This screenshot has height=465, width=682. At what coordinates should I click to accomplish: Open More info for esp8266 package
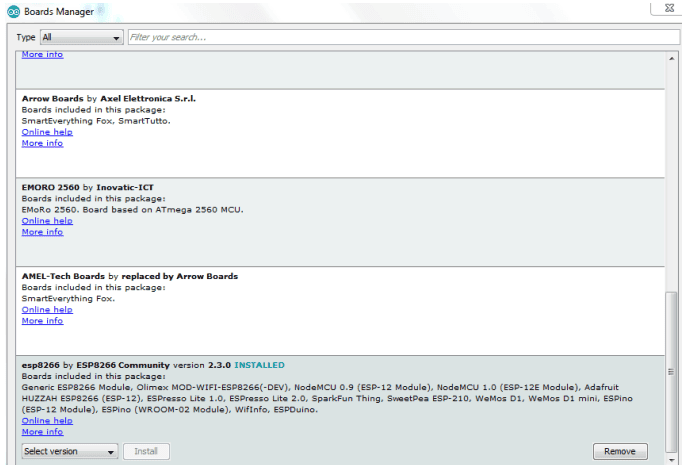coord(43,432)
